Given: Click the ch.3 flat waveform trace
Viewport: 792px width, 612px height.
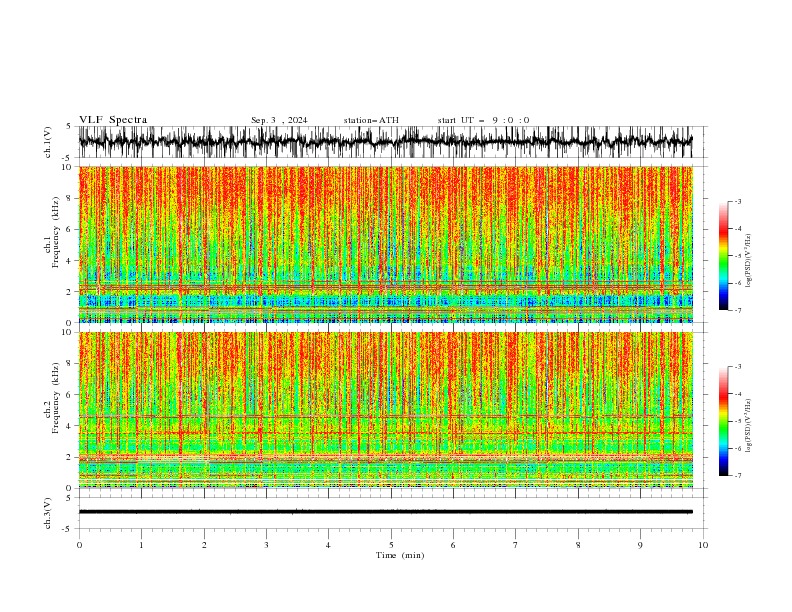Looking at the screenshot, I should pos(385,512).
